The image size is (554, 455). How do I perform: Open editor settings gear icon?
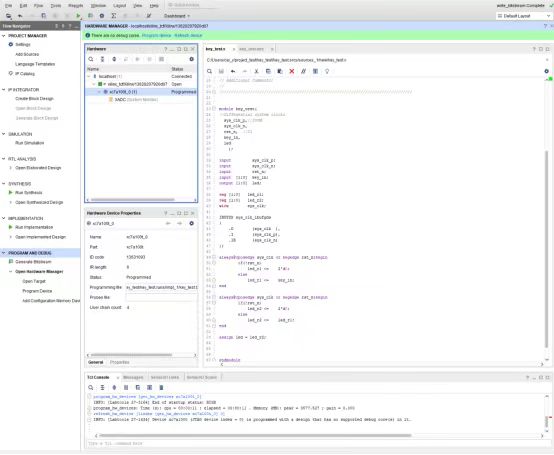point(547,71)
